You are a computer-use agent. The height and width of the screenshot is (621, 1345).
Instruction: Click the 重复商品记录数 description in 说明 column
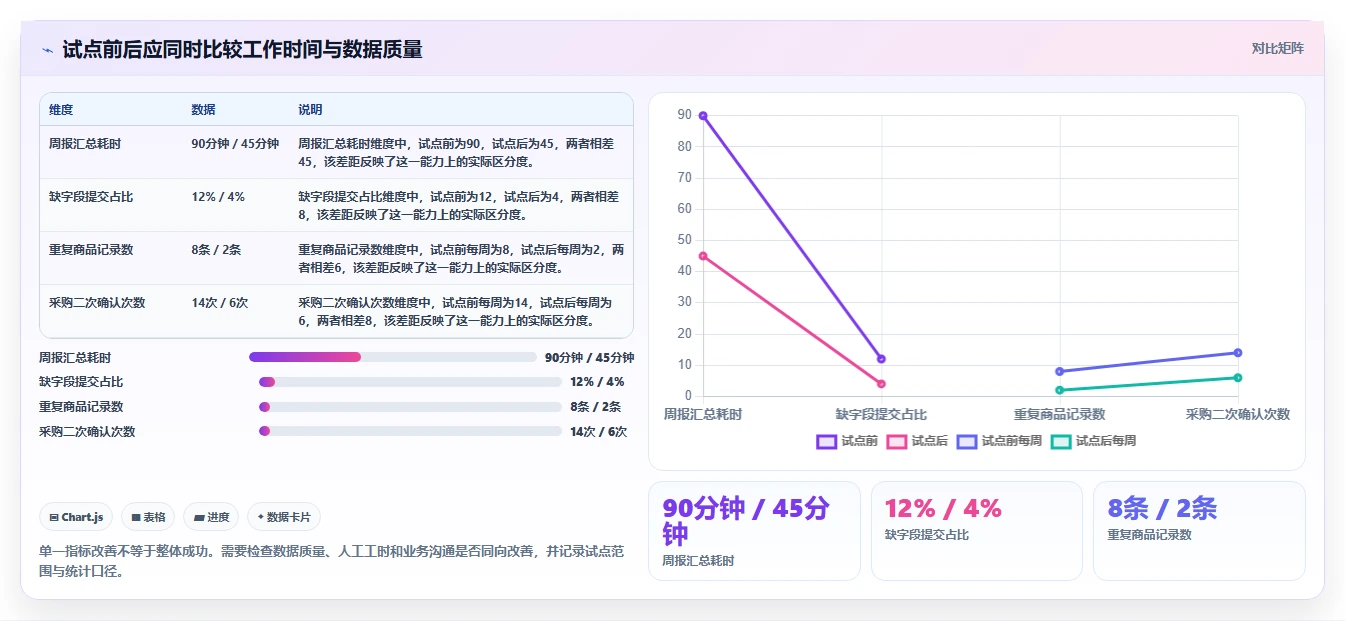pos(461,259)
